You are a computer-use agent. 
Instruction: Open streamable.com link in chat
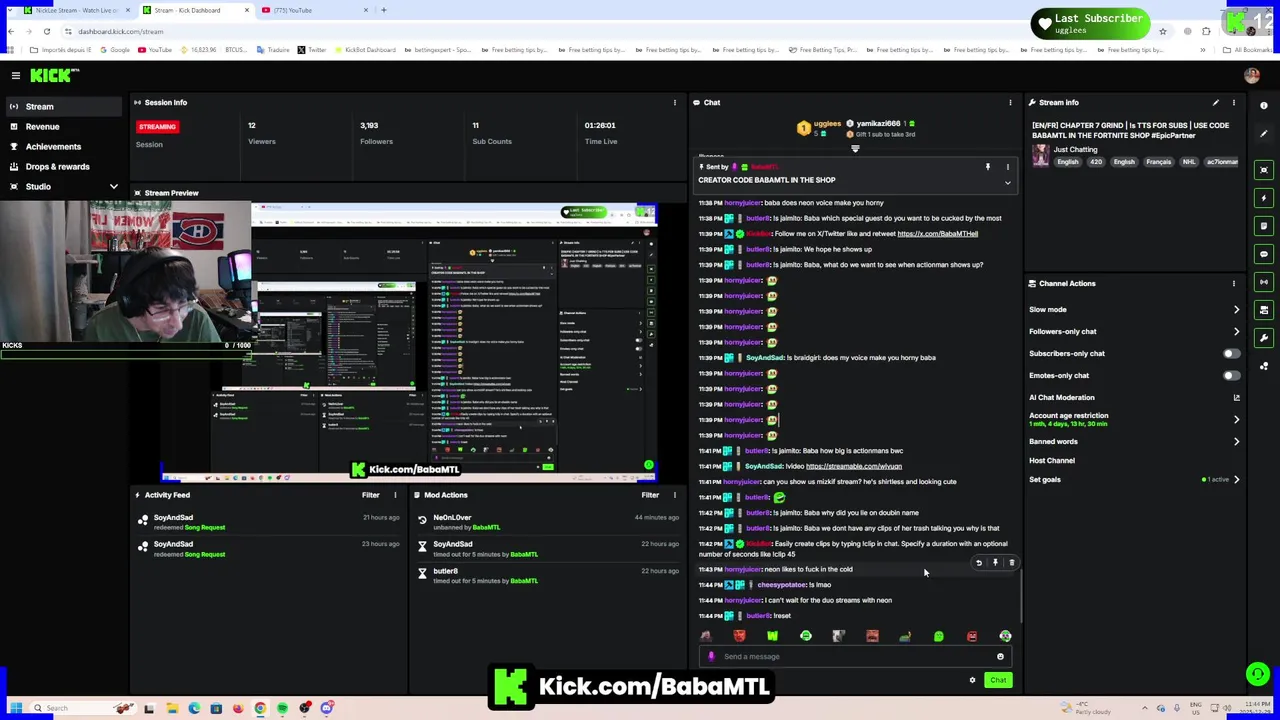click(853, 466)
